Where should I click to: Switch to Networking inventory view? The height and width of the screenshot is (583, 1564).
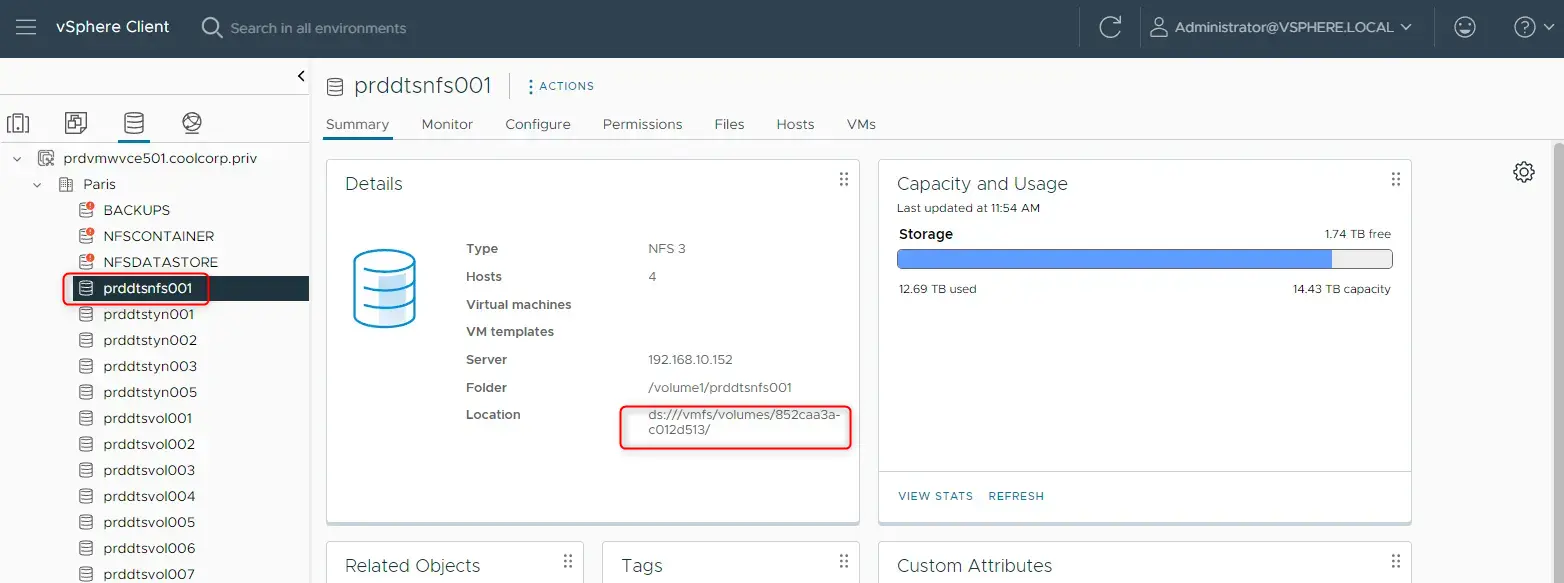192,123
